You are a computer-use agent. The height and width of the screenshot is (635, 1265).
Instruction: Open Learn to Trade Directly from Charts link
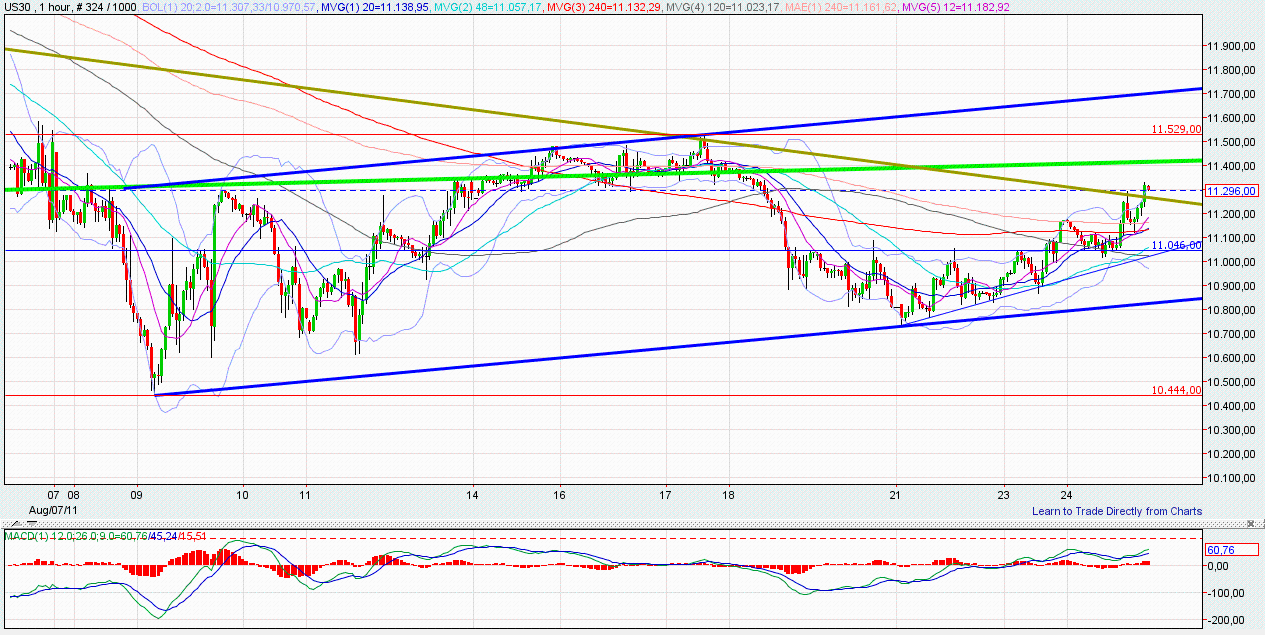pos(1117,511)
